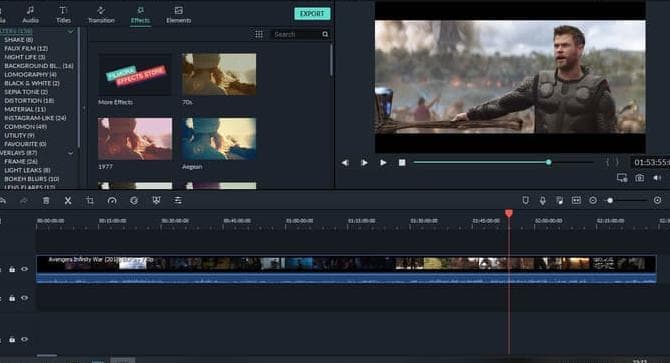Screen dimensions: 670x363
Task: Toggle the lock on the lowest timeline track
Action: click(x=12, y=340)
